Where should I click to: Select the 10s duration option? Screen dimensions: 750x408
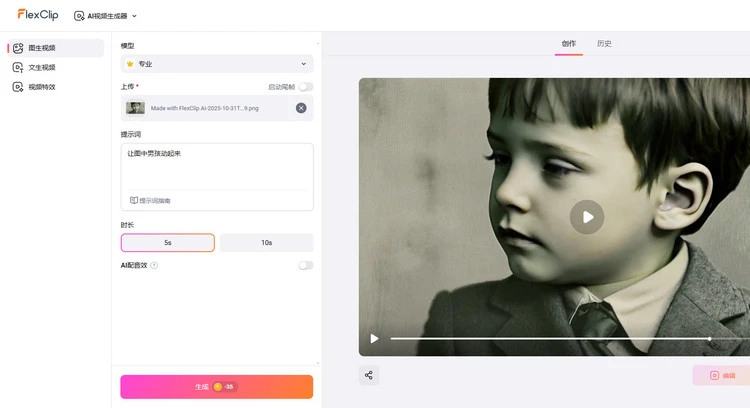[x=266, y=243]
